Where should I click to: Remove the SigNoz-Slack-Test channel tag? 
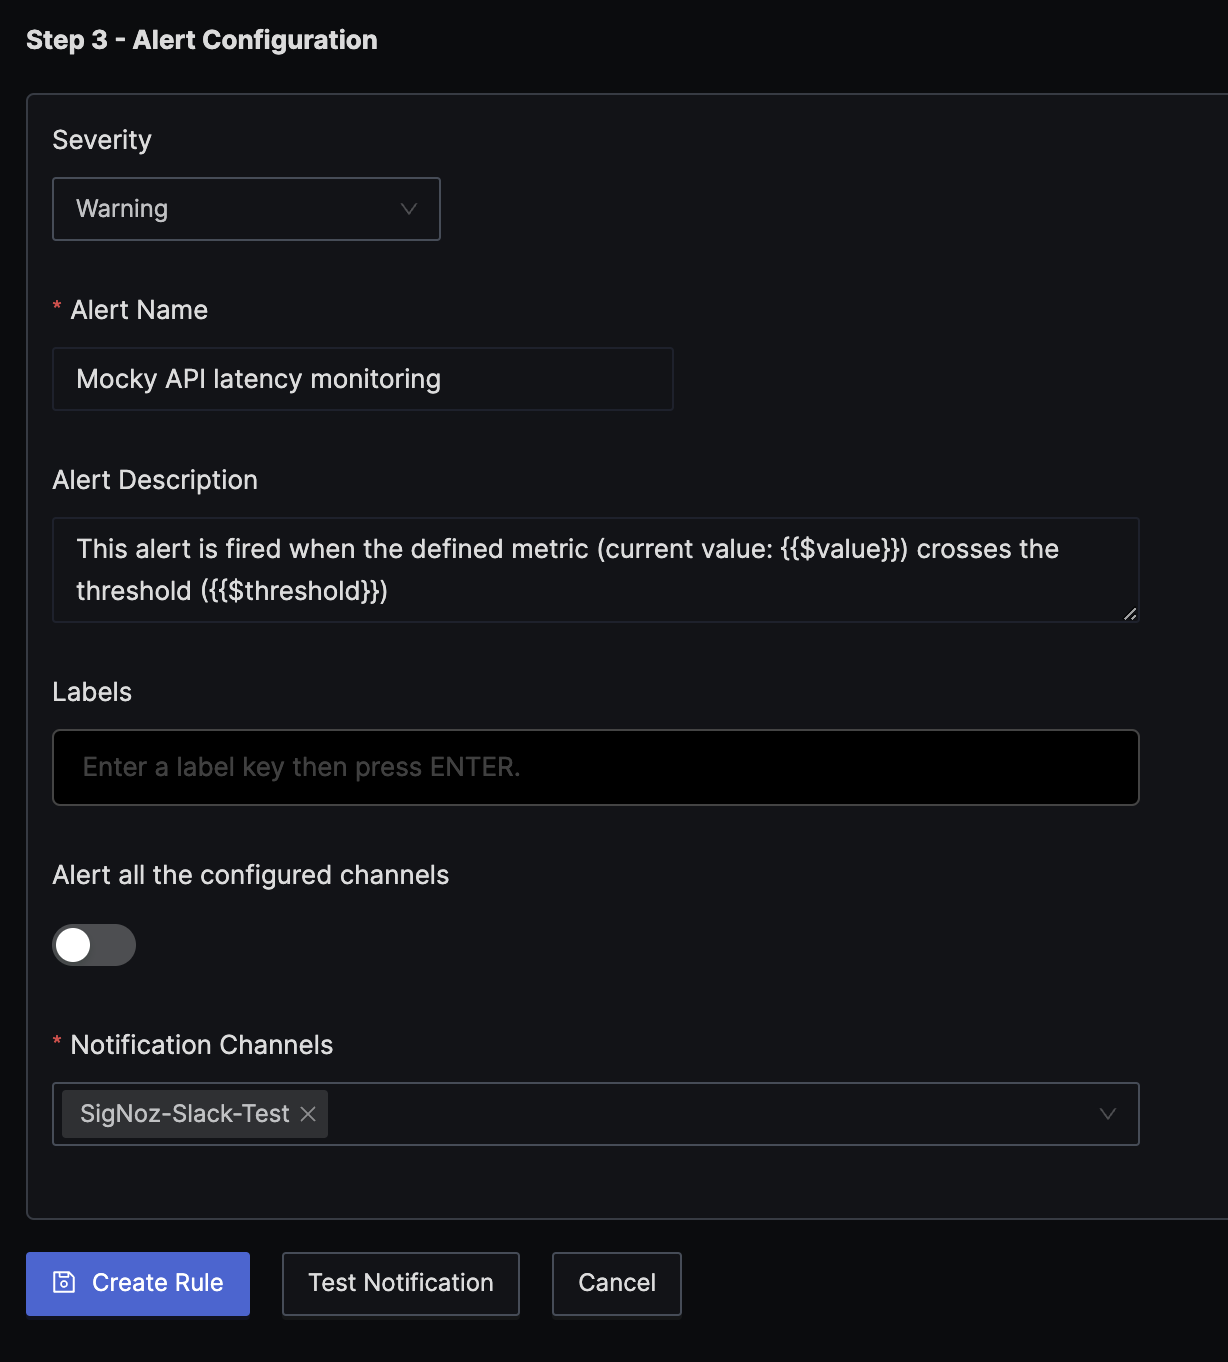308,1114
